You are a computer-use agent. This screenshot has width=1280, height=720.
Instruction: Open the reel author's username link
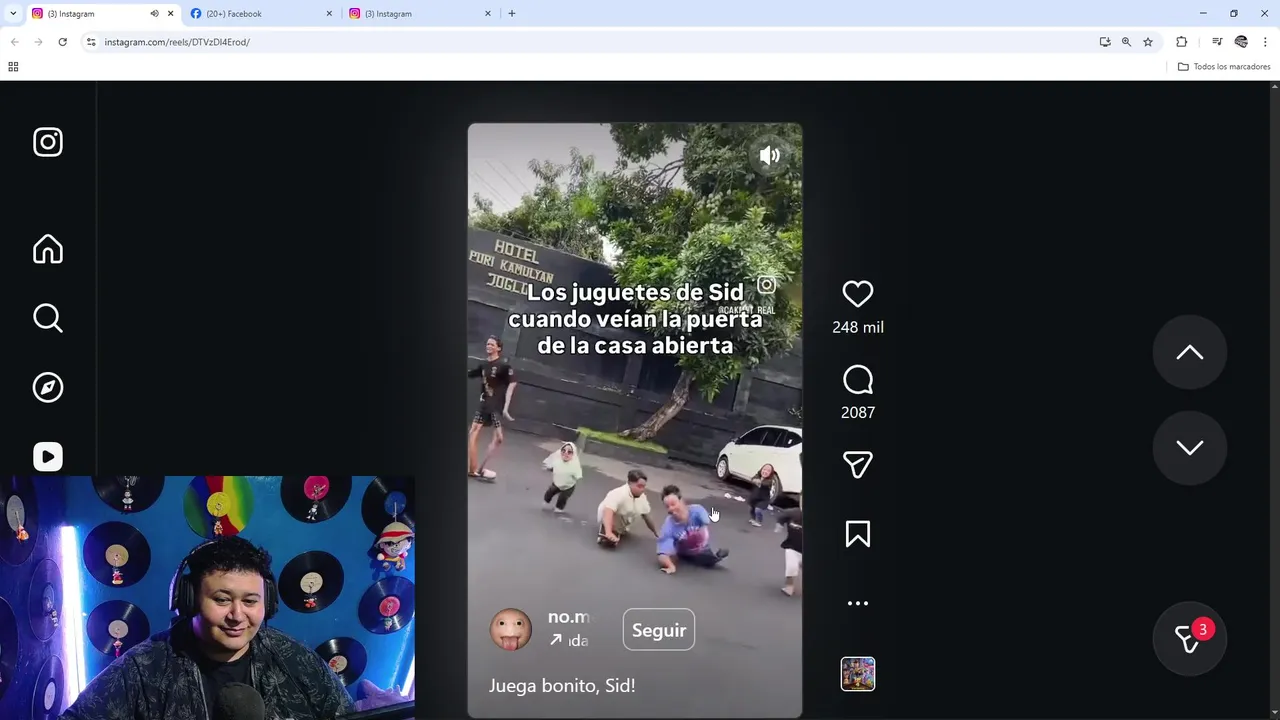tap(569, 617)
